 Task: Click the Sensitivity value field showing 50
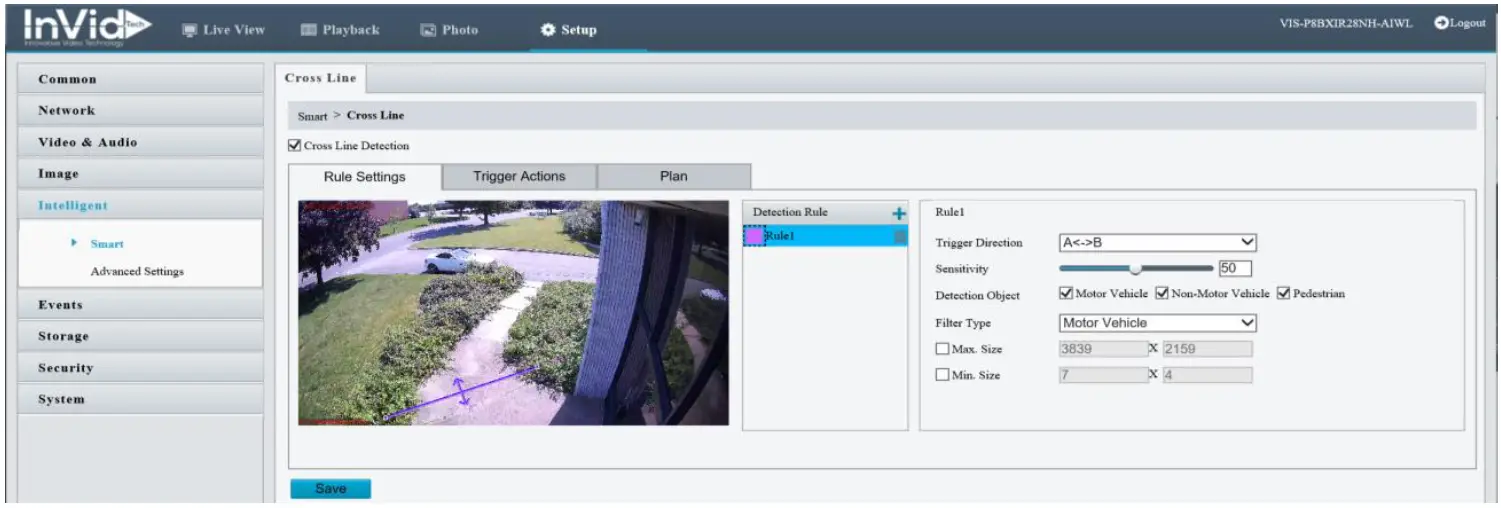pyautogui.click(x=1234, y=268)
